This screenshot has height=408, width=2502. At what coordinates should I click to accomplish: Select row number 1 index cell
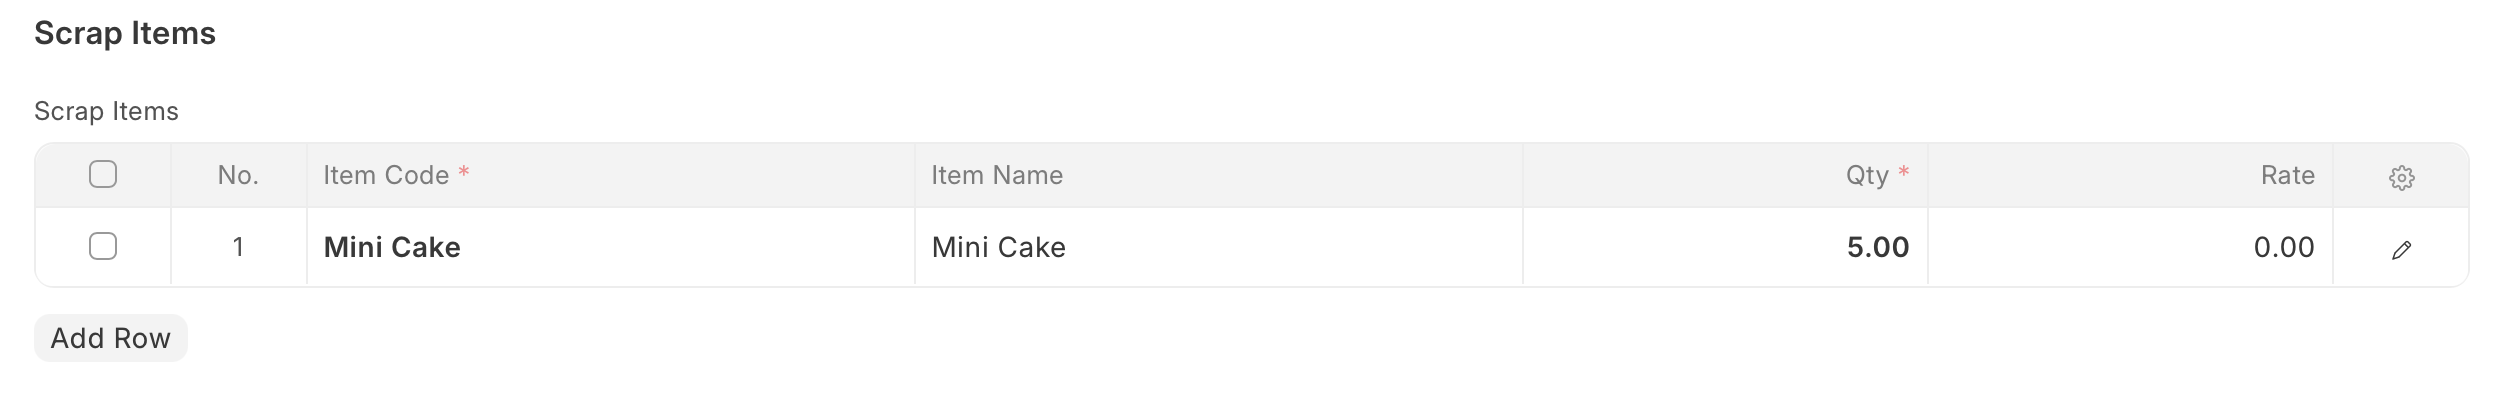[238, 247]
